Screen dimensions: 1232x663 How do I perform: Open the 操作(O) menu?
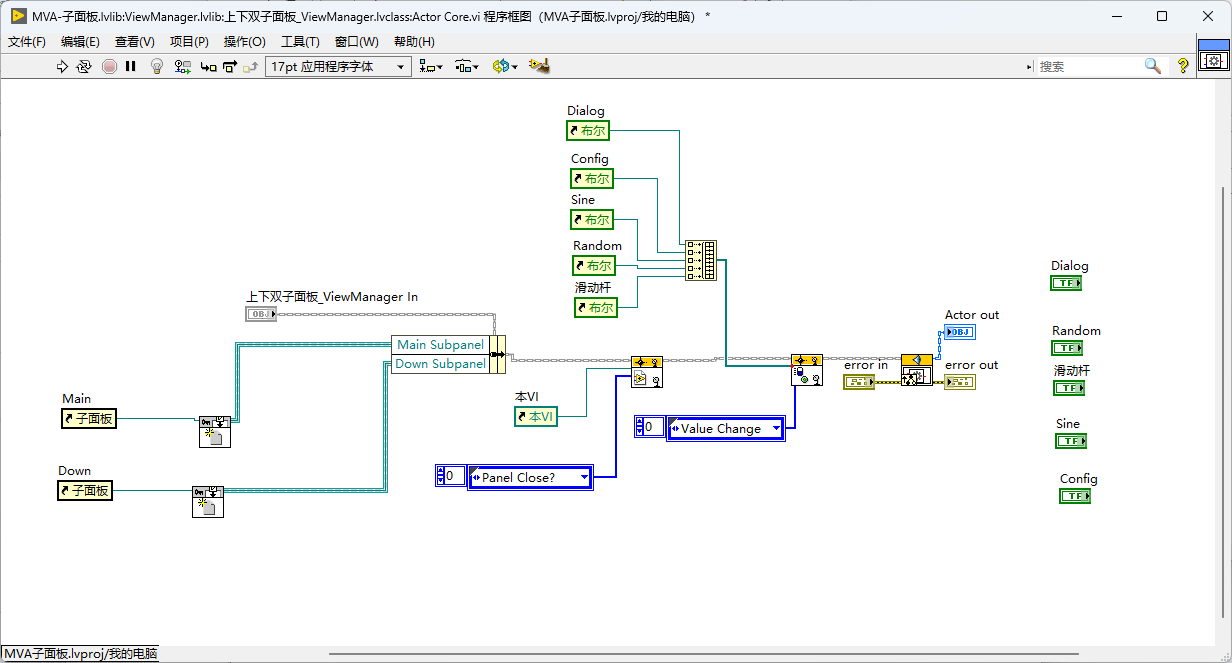pyautogui.click(x=244, y=41)
